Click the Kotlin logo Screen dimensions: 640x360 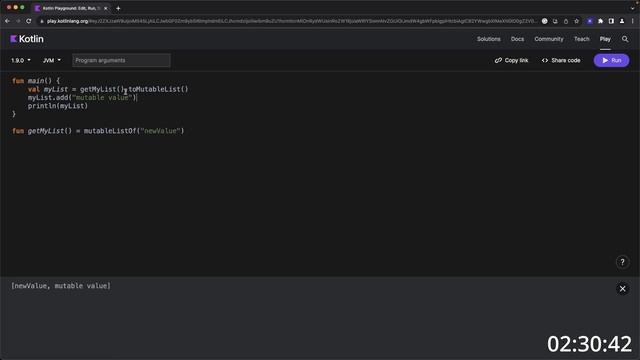coord(27,39)
